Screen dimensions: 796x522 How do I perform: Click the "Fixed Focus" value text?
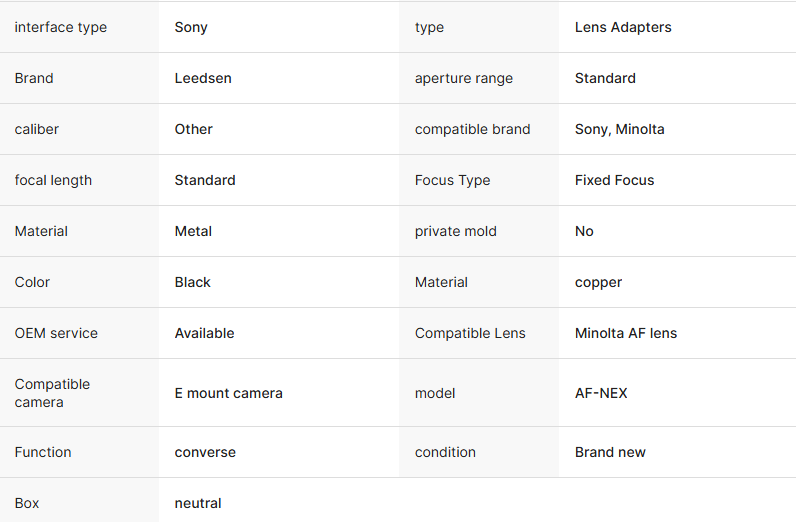tap(614, 180)
